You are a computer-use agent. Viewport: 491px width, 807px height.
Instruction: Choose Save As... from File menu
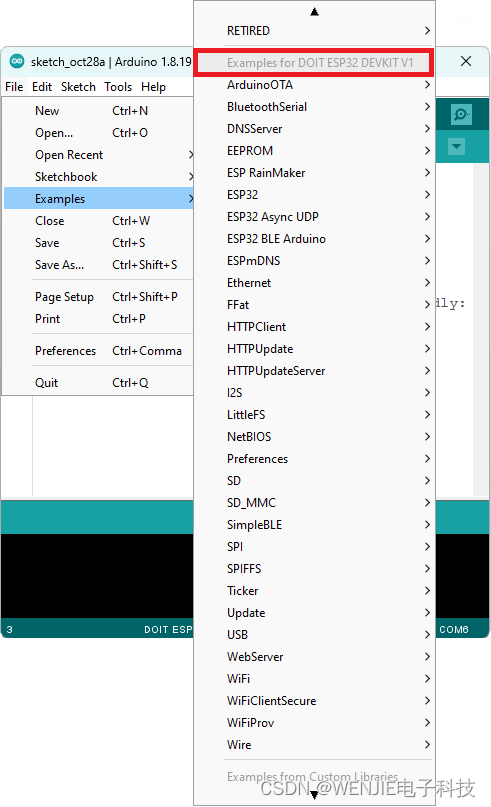[x=99, y=265]
